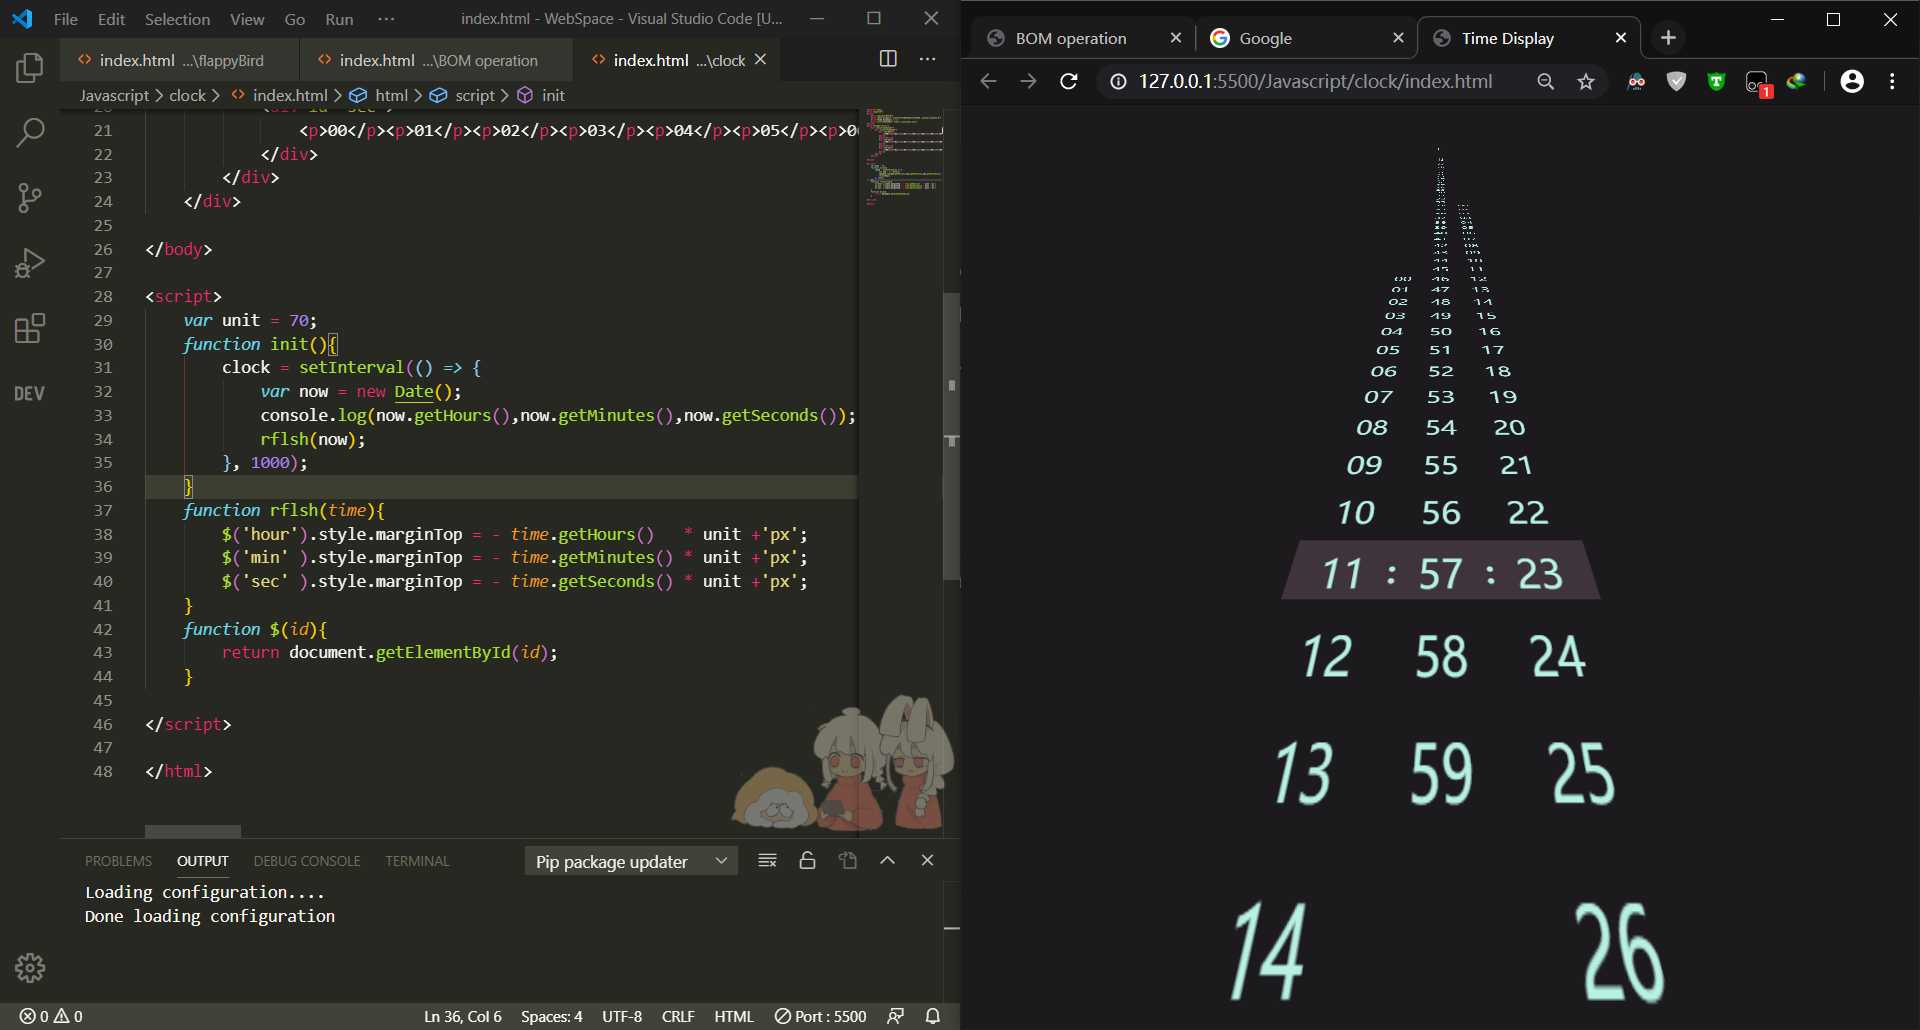The image size is (1920, 1030).
Task: Open the View menu
Action: pos(247,19)
